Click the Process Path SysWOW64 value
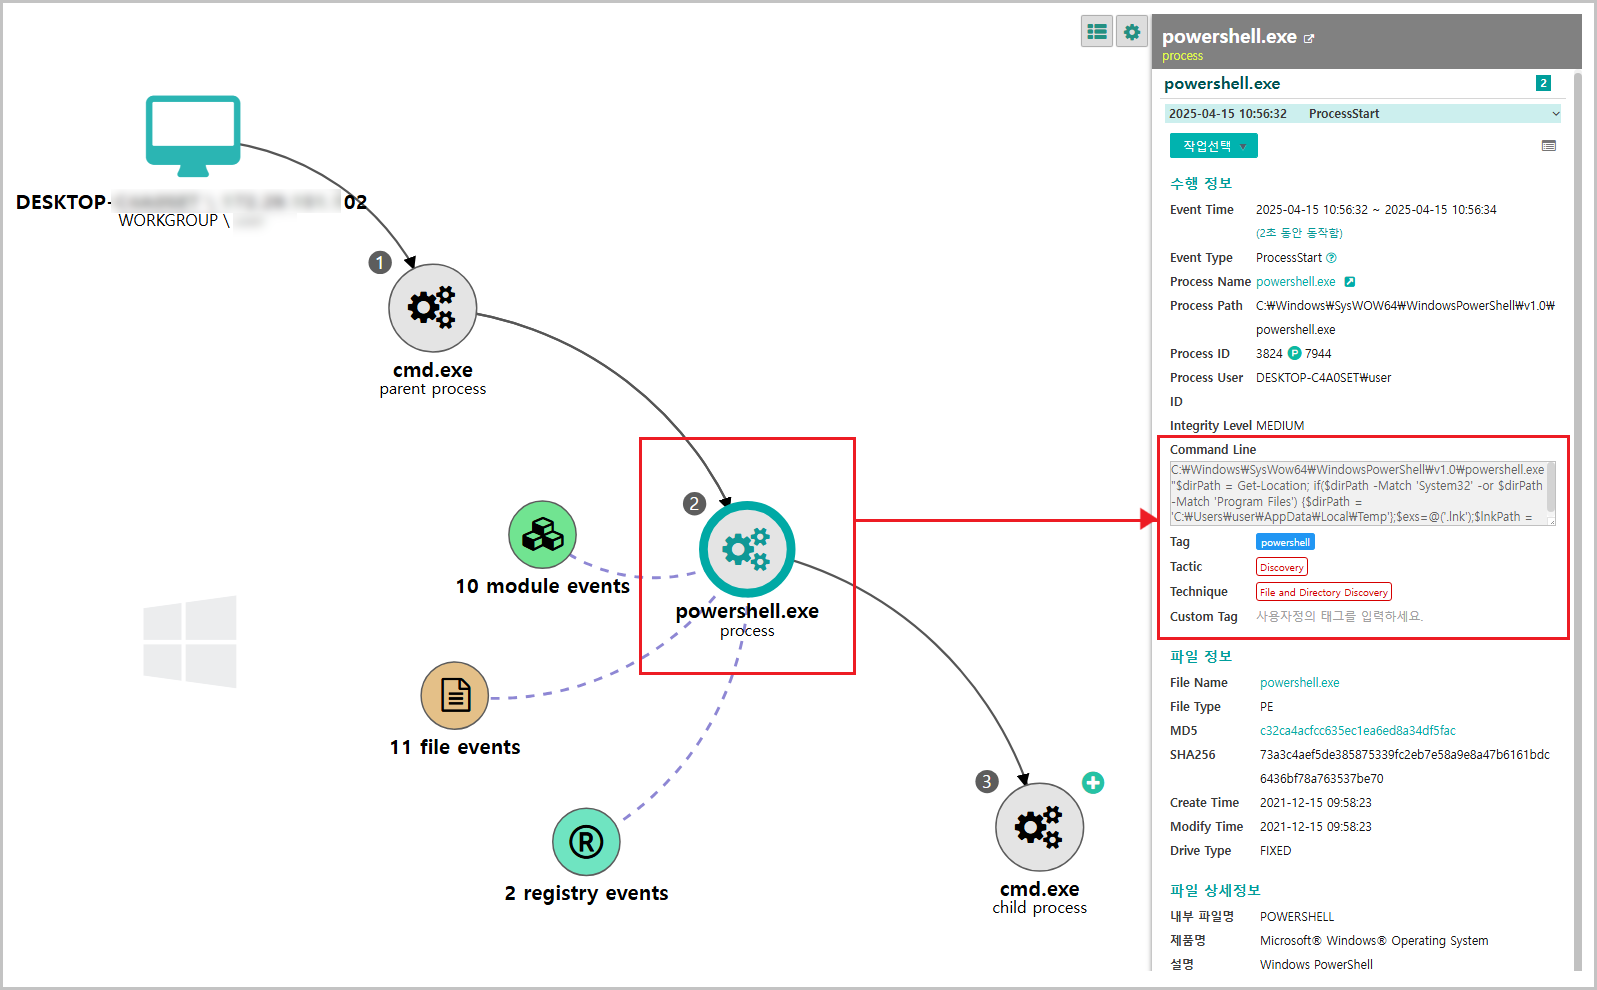This screenshot has height=990, width=1597. 1405,318
